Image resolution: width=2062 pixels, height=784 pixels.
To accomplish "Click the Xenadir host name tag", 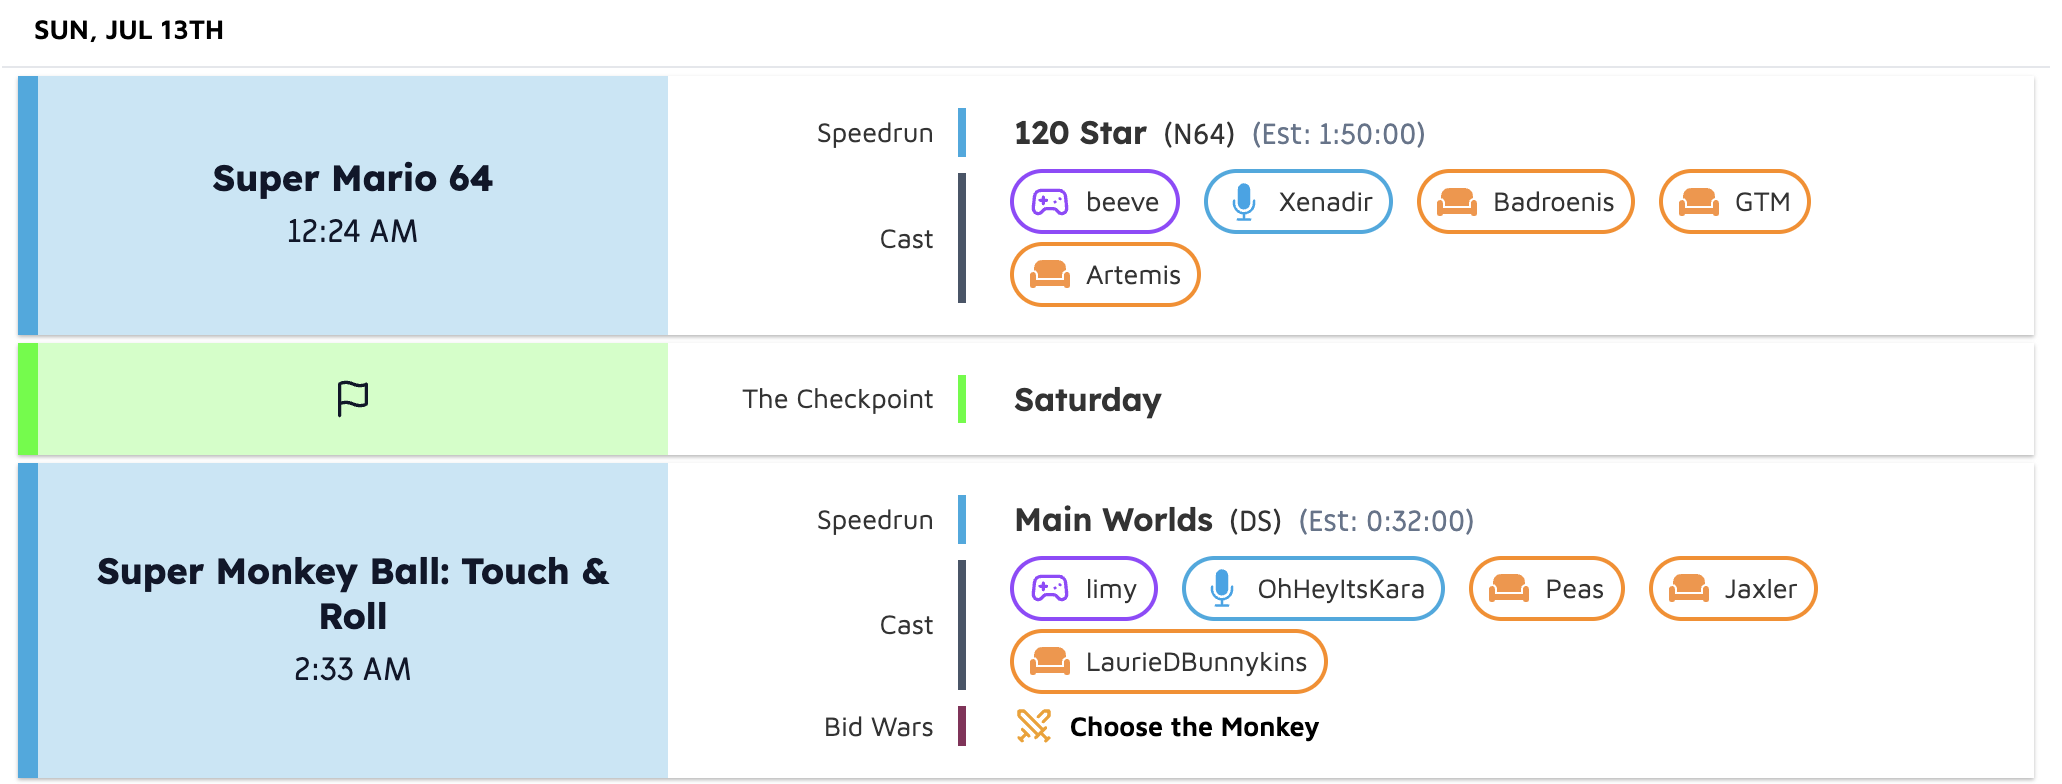I will point(1298,202).
